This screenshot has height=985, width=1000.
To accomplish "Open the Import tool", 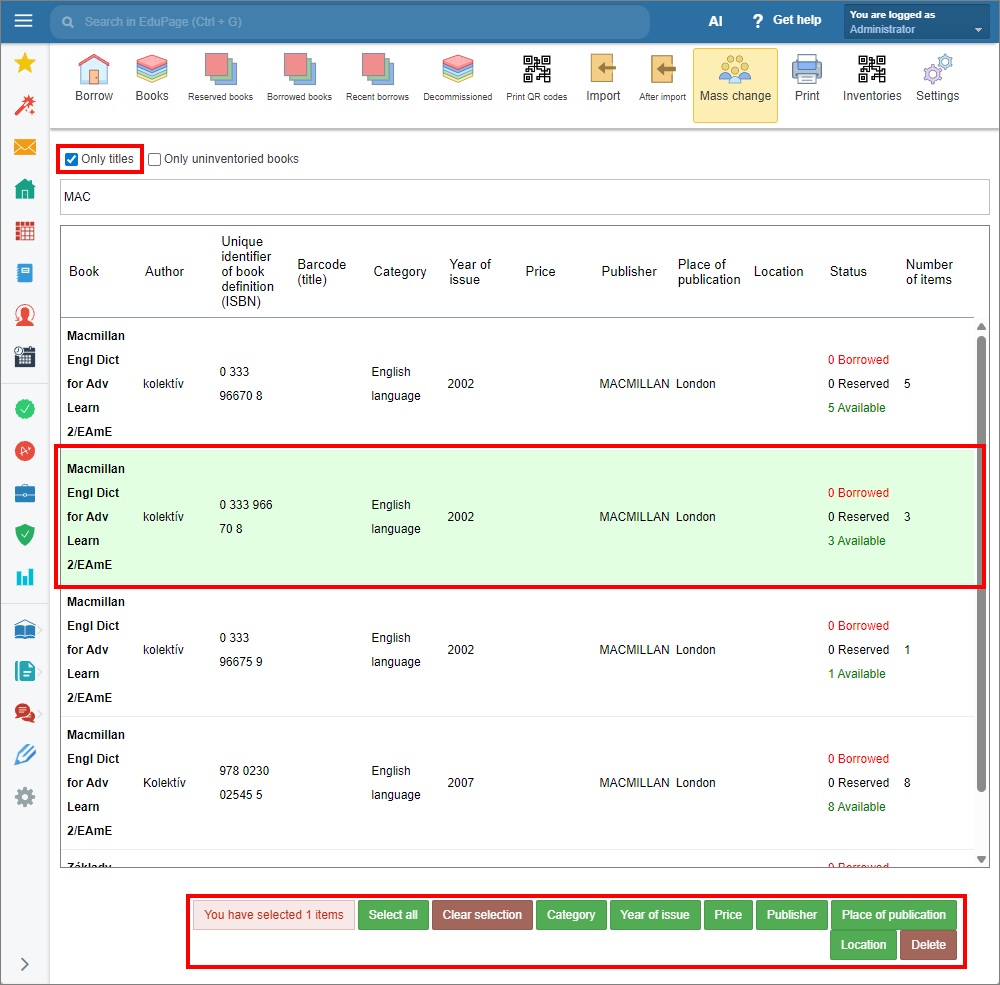I will 603,78.
